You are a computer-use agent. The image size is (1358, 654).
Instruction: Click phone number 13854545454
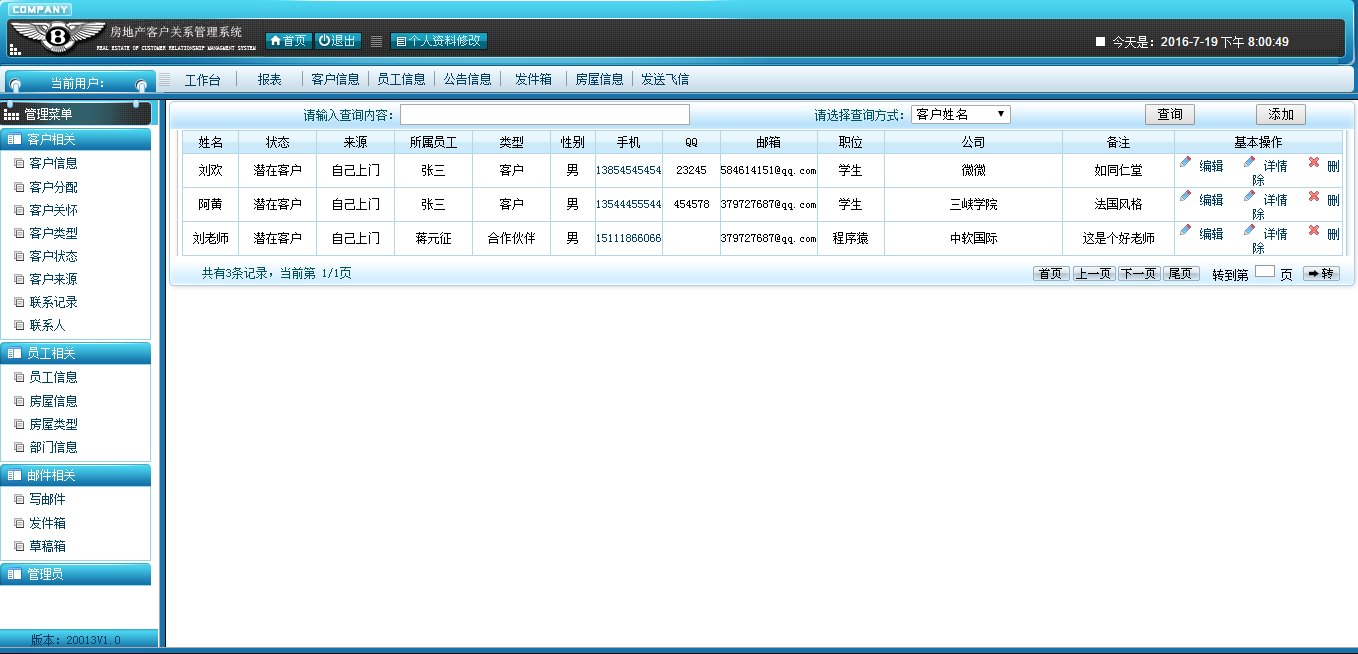pos(628,171)
